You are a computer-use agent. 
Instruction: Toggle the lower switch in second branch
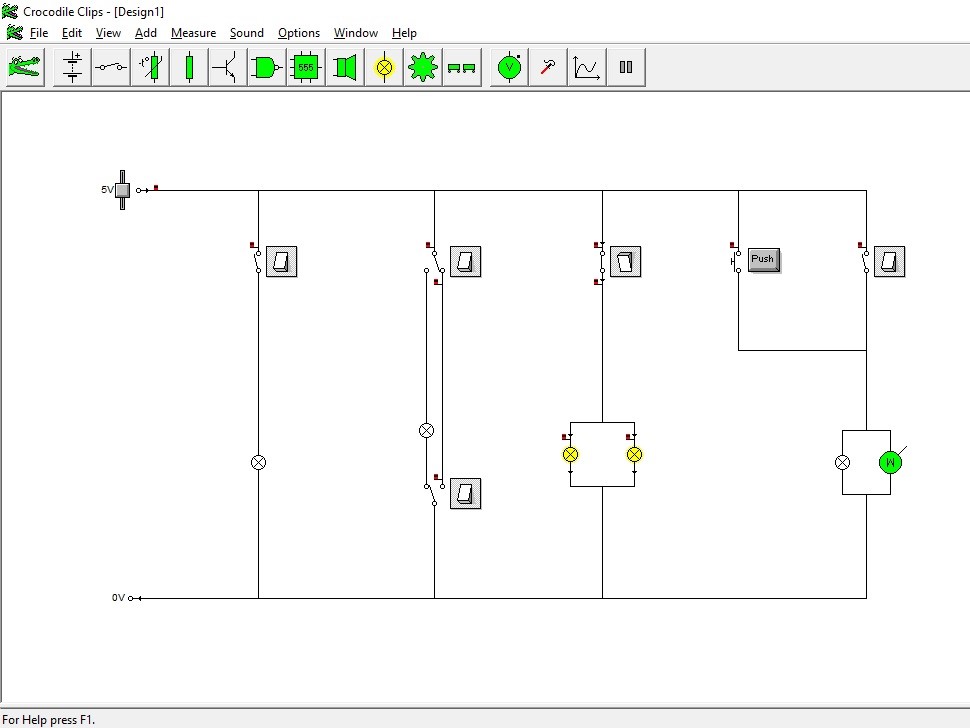point(466,494)
